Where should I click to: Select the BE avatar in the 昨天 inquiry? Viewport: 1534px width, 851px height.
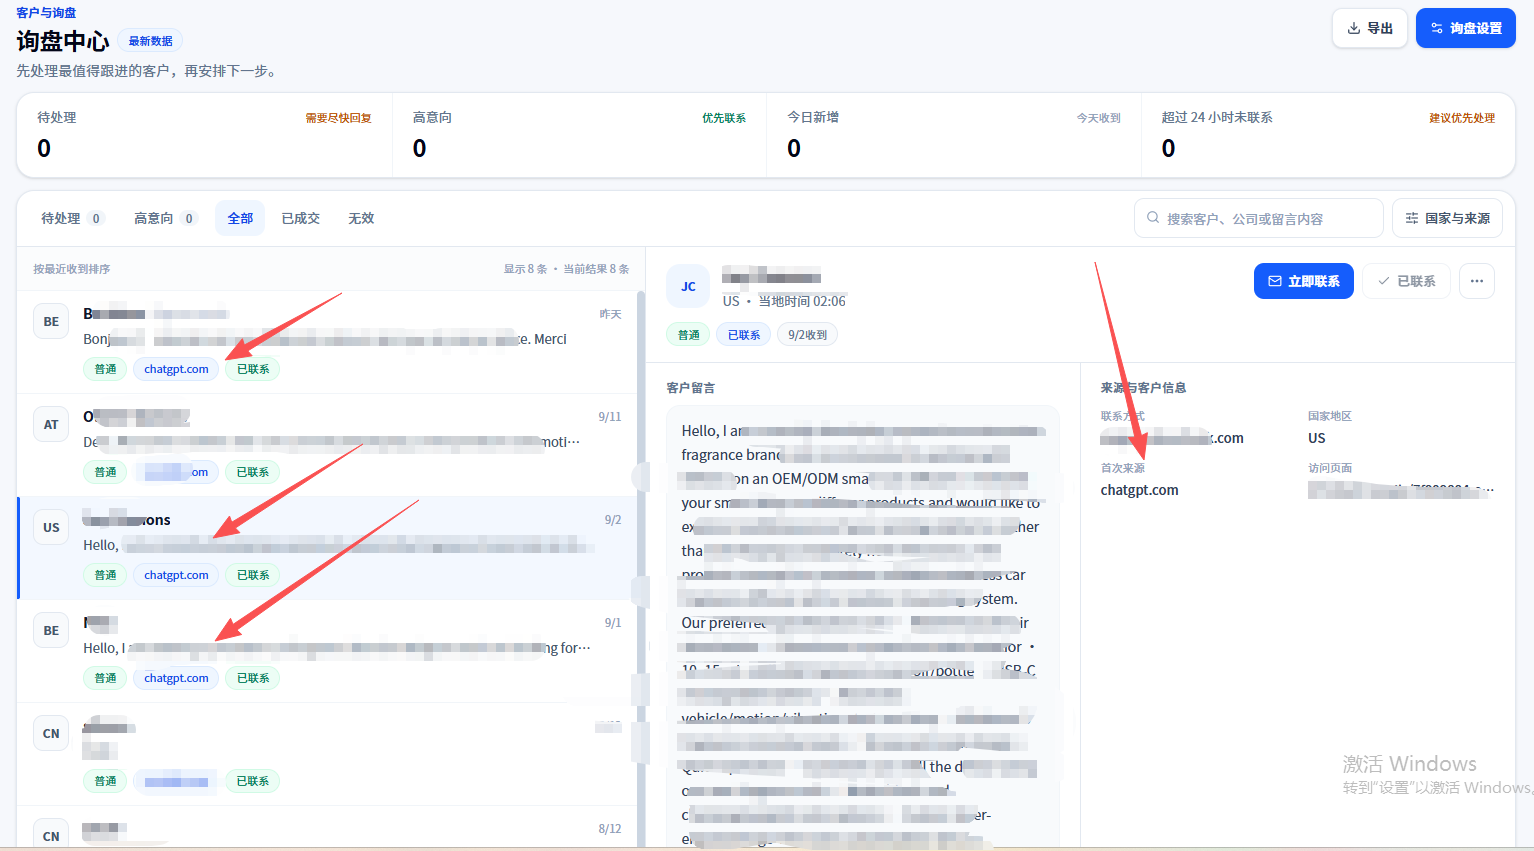[51, 322]
